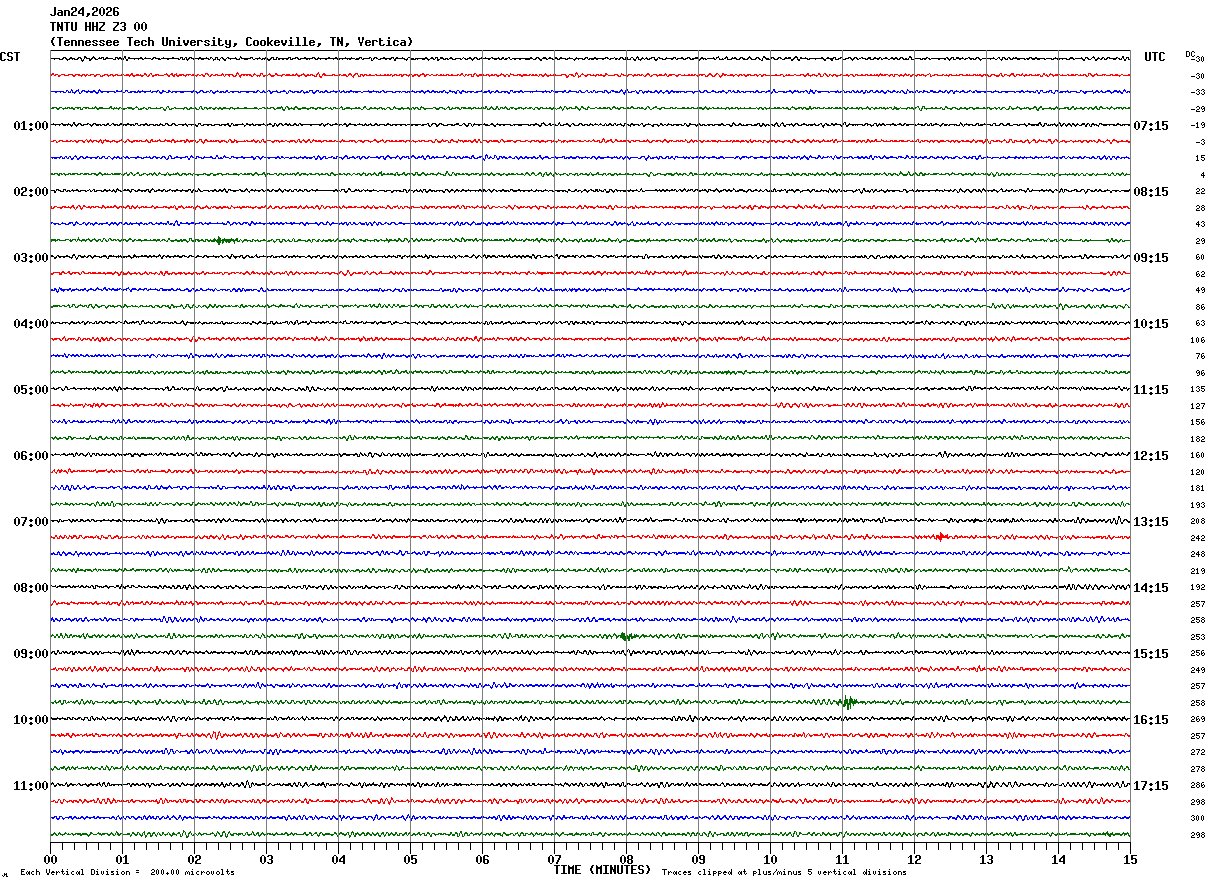Viewport: 1210px width, 886px height.
Task: Click the 15:15 UTC time label
Action: click(1151, 654)
